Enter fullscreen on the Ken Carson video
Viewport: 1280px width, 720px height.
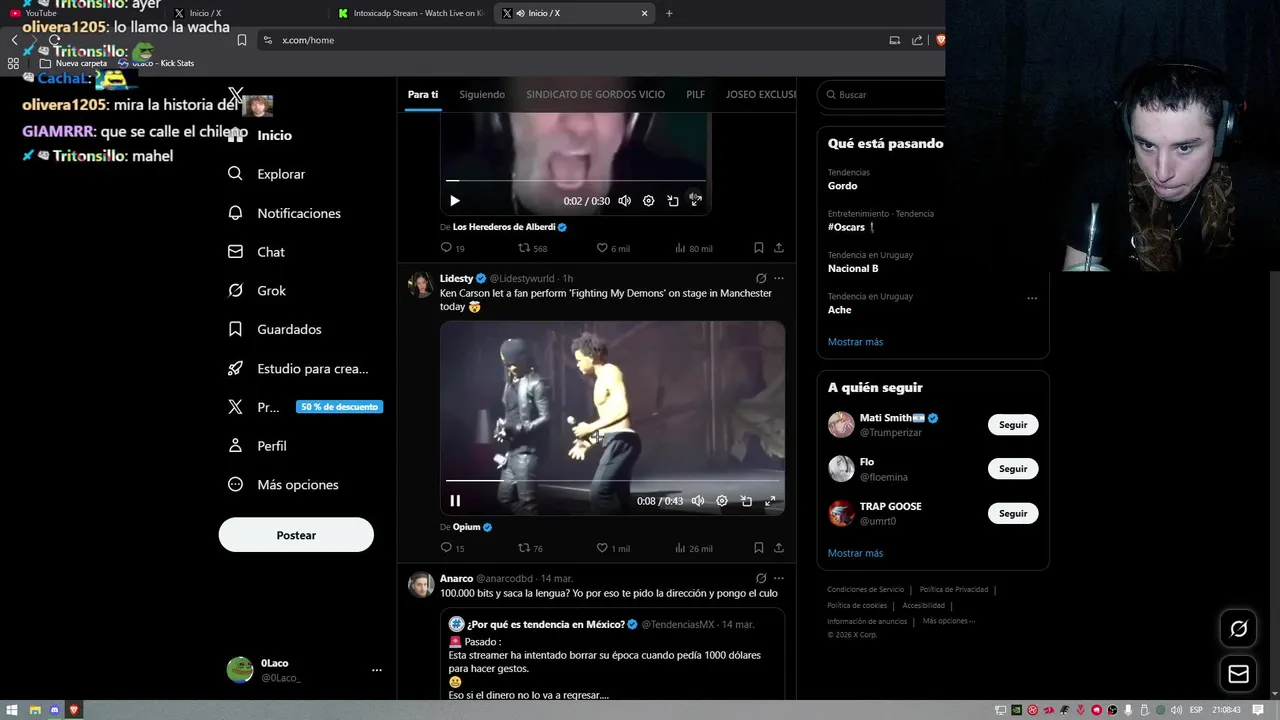[x=770, y=501]
